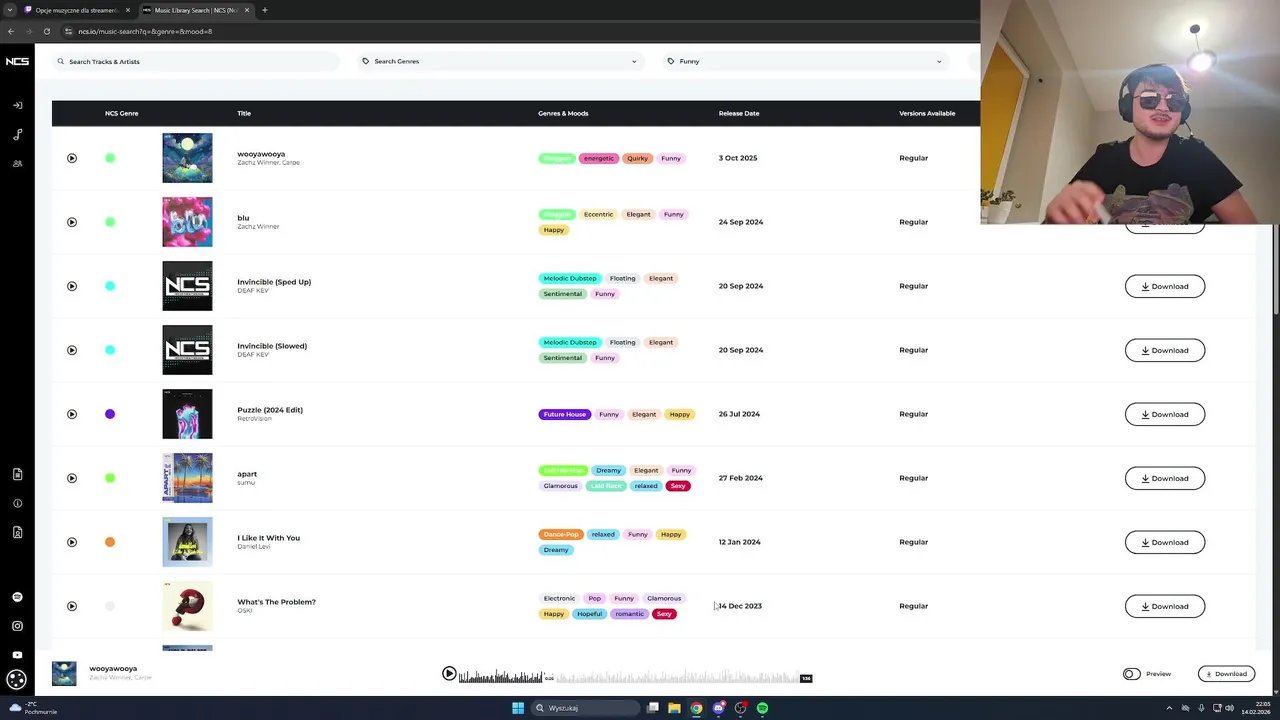Toggle the Preview switch in player
This screenshot has width=1280, height=720.
1131,674
